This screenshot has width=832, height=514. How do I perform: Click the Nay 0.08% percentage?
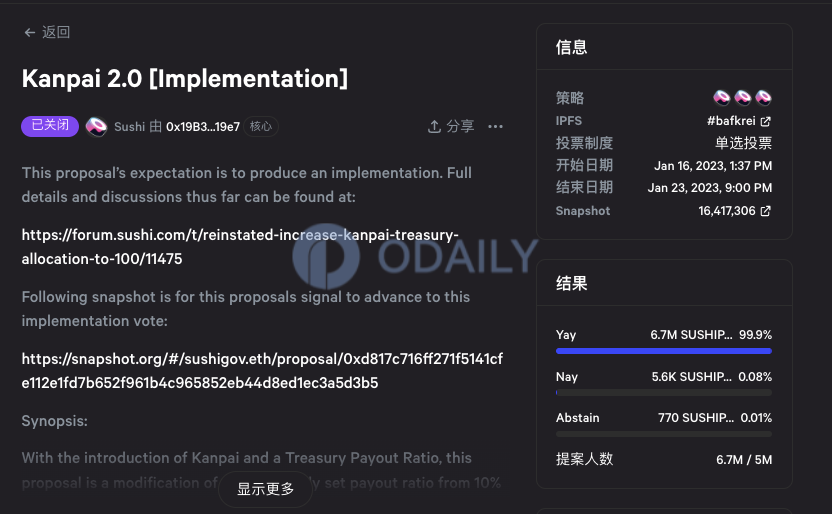[755, 377]
